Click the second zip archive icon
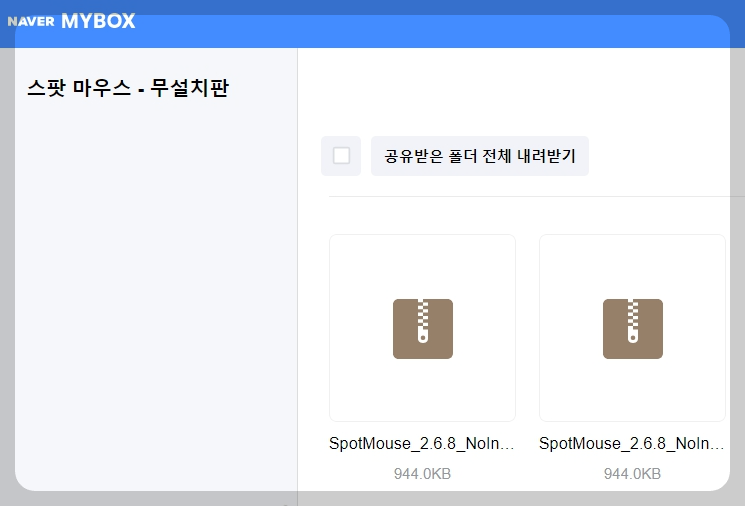 point(633,329)
